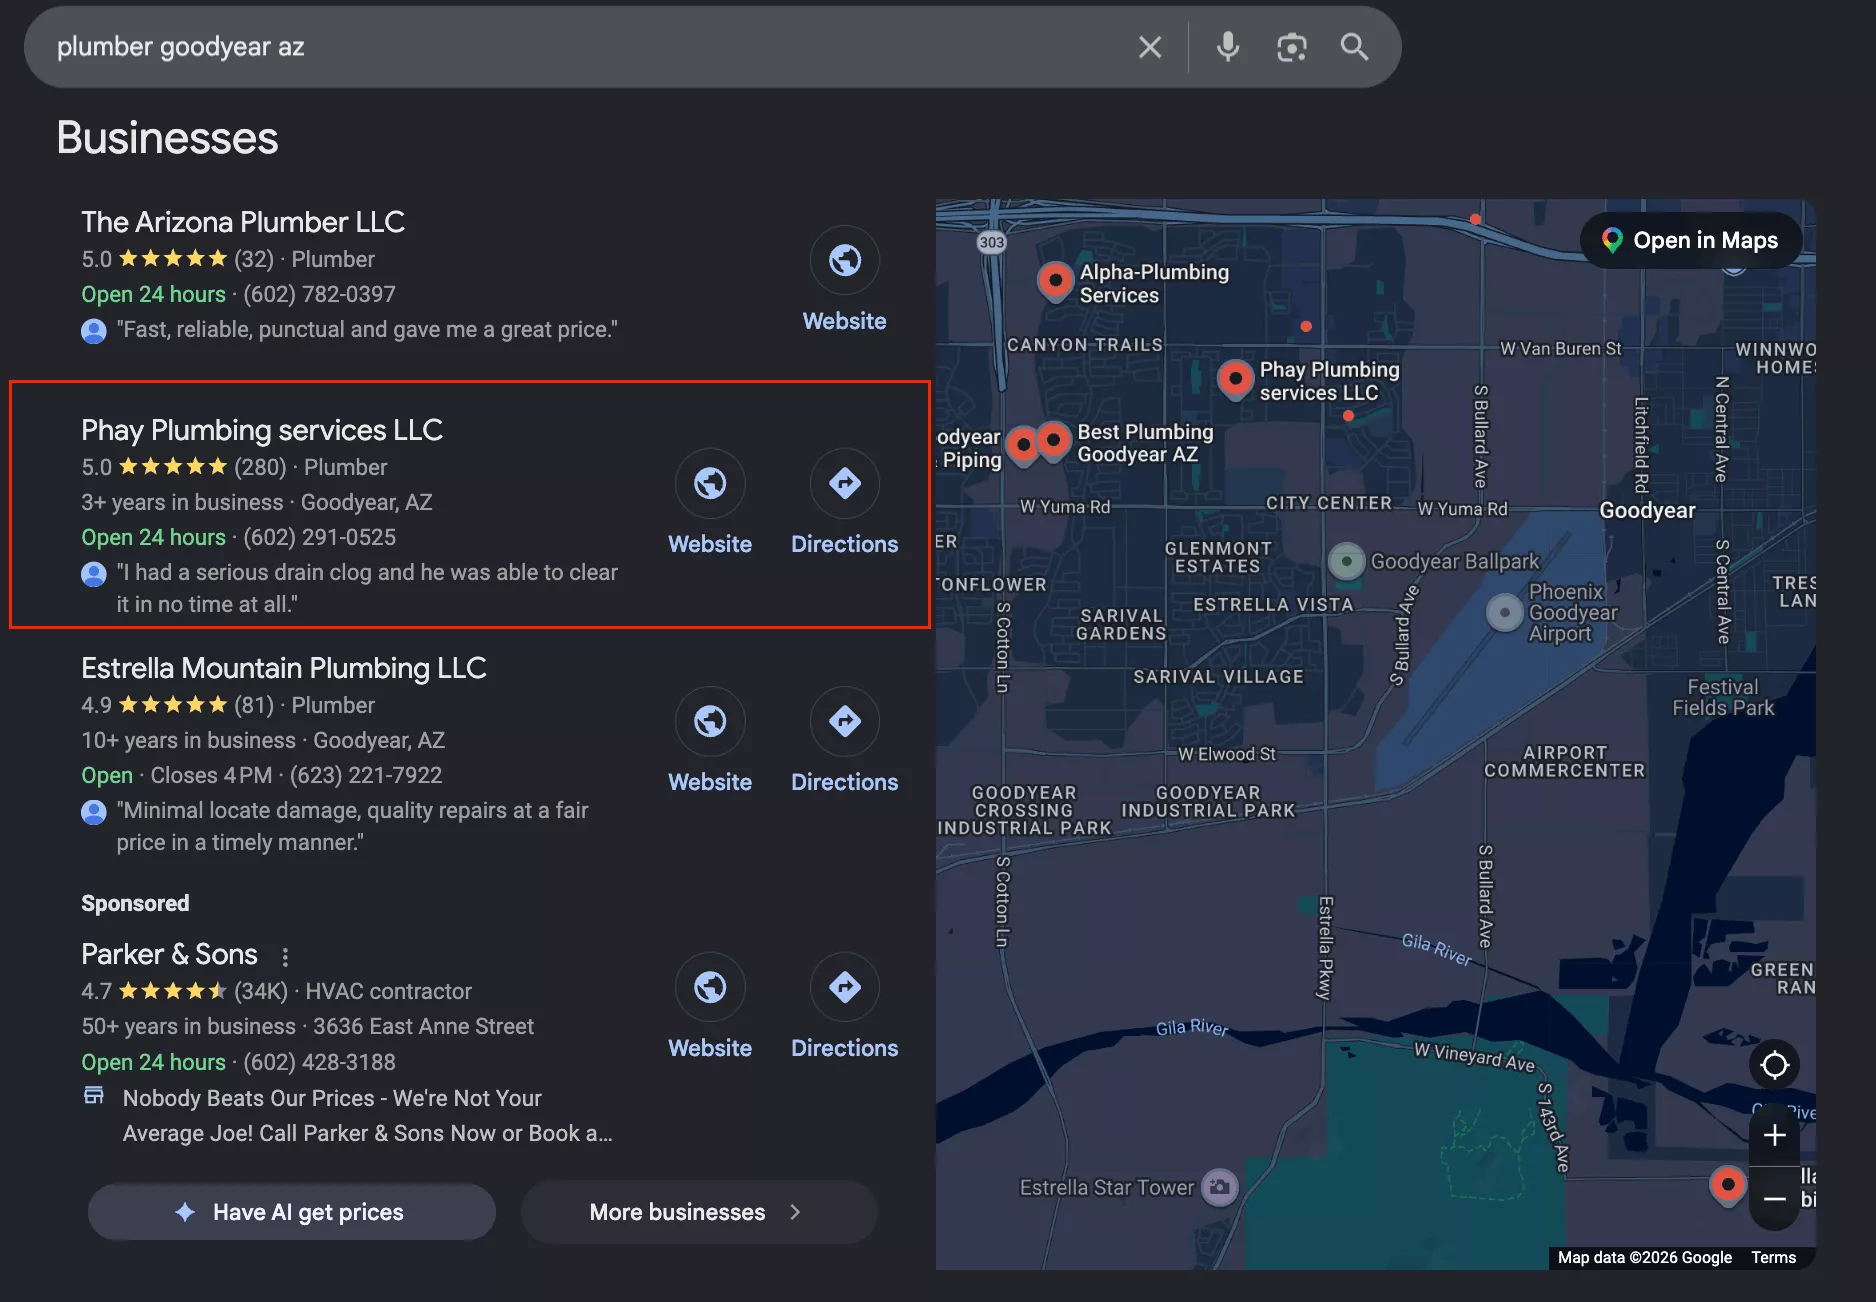Click Goodyear city label on map
Image resolution: width=1876 pixels, height=1302 pixels.
pyautogui.click(x=1647, y=511)
